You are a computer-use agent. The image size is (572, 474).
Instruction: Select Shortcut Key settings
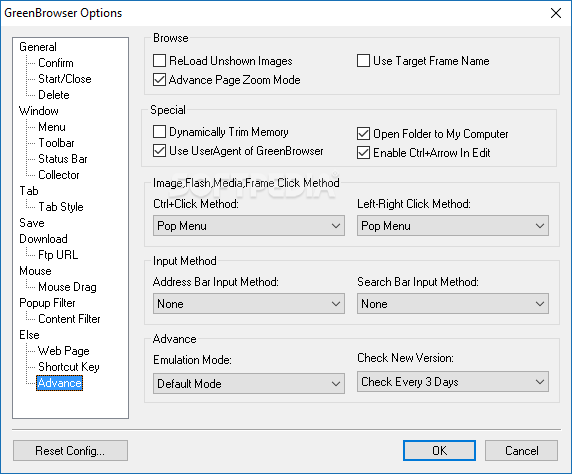point(69,367)
